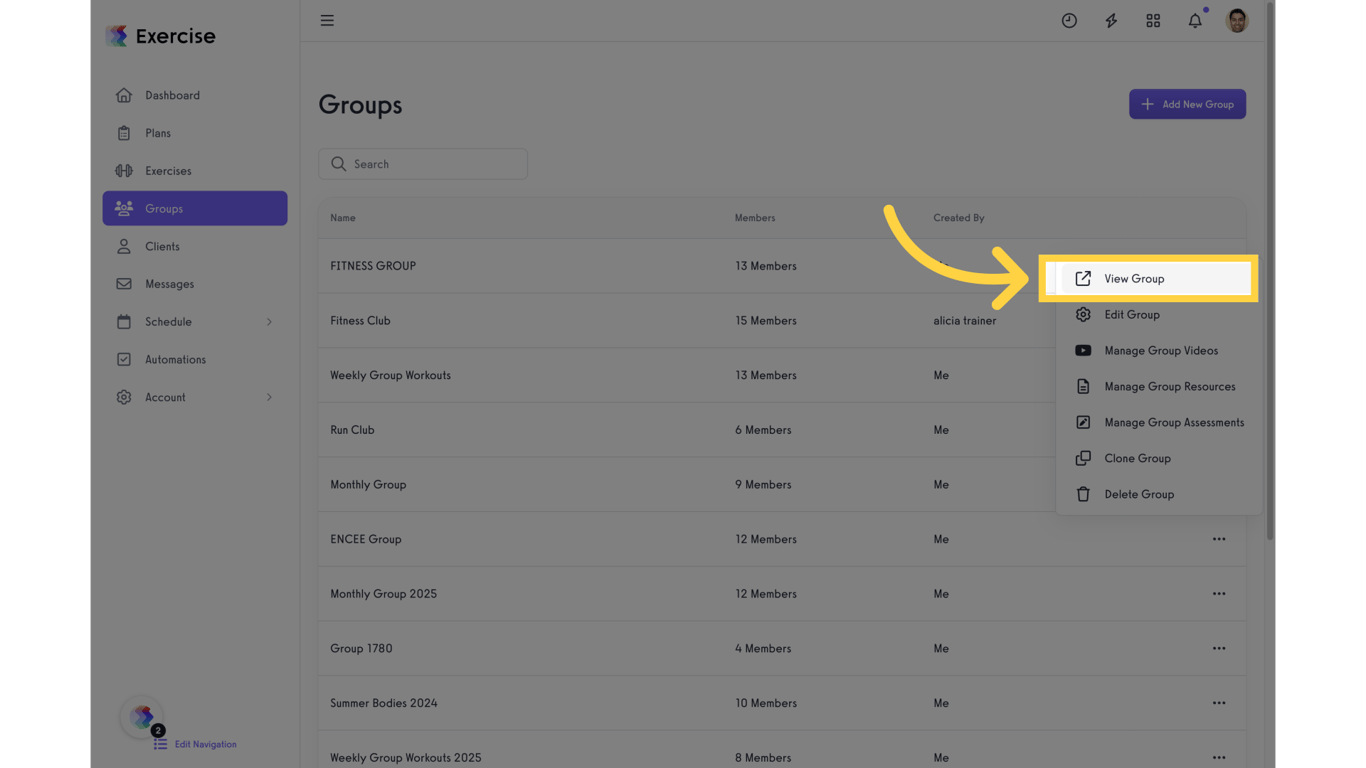
Task: Click the Delete Group trash icon
Action: (x=1083, y=494)
